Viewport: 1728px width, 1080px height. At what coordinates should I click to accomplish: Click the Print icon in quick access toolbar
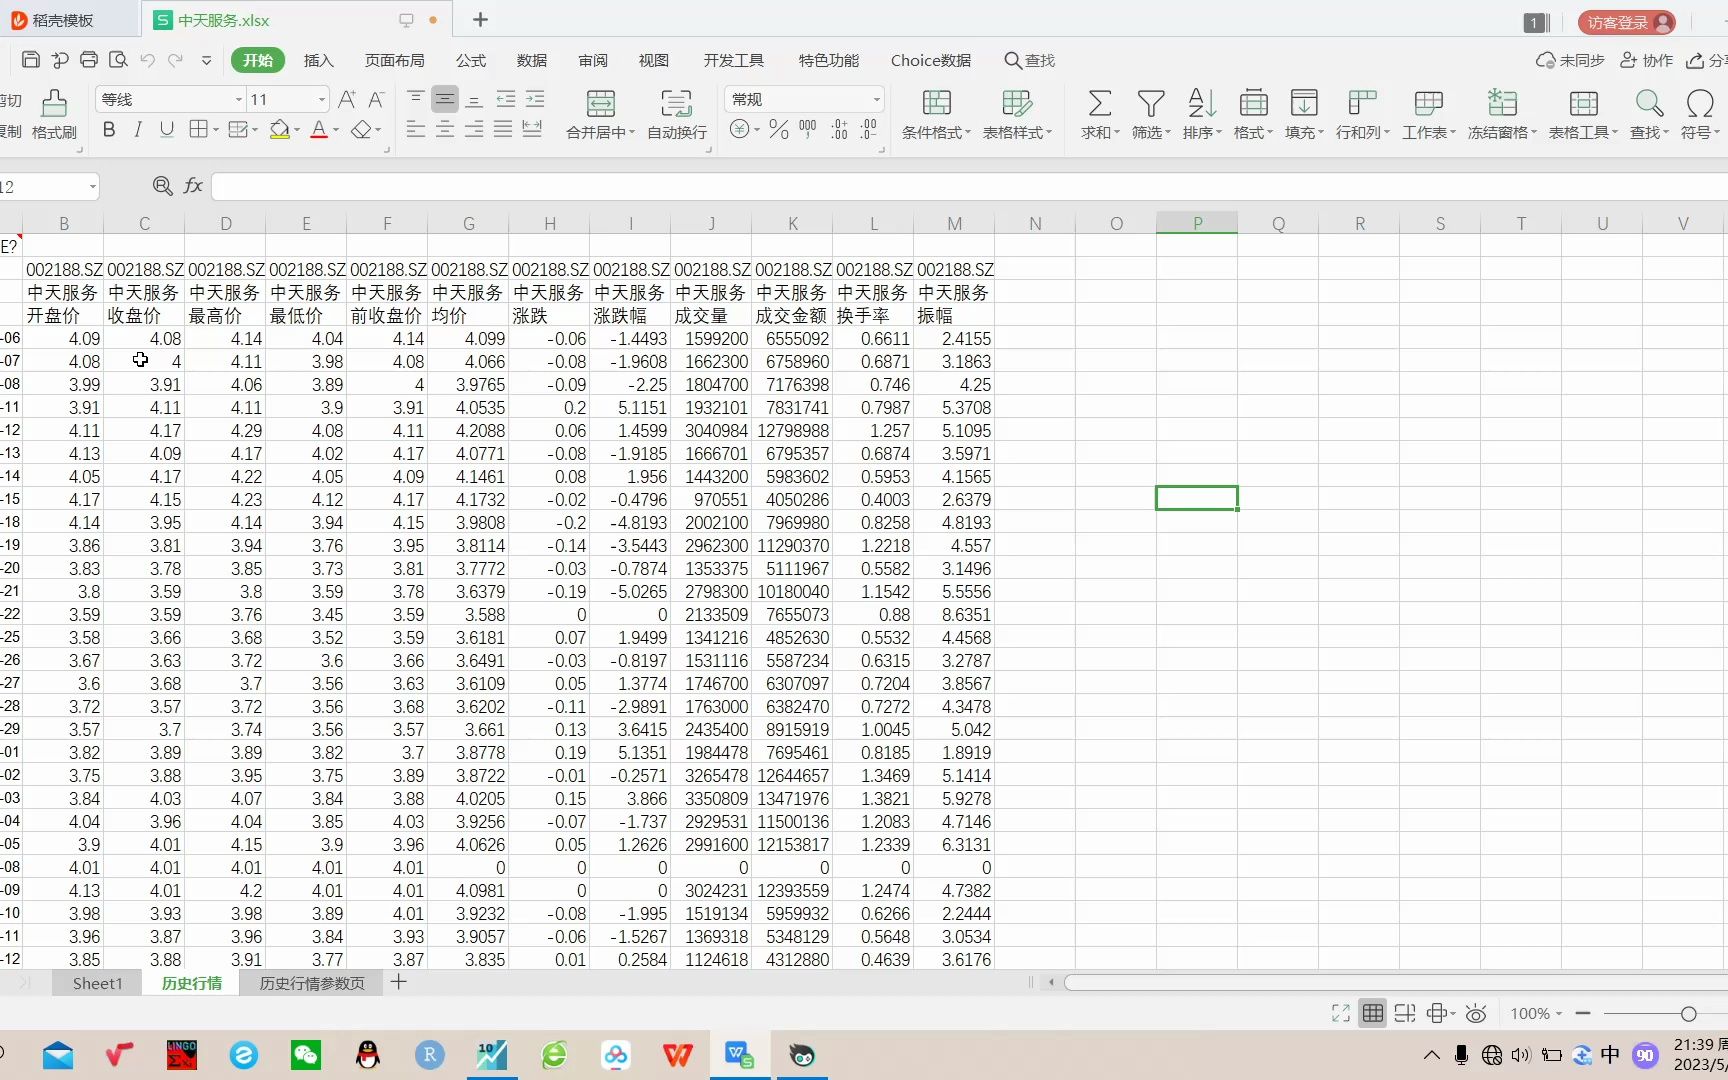[x=89, y=60]
